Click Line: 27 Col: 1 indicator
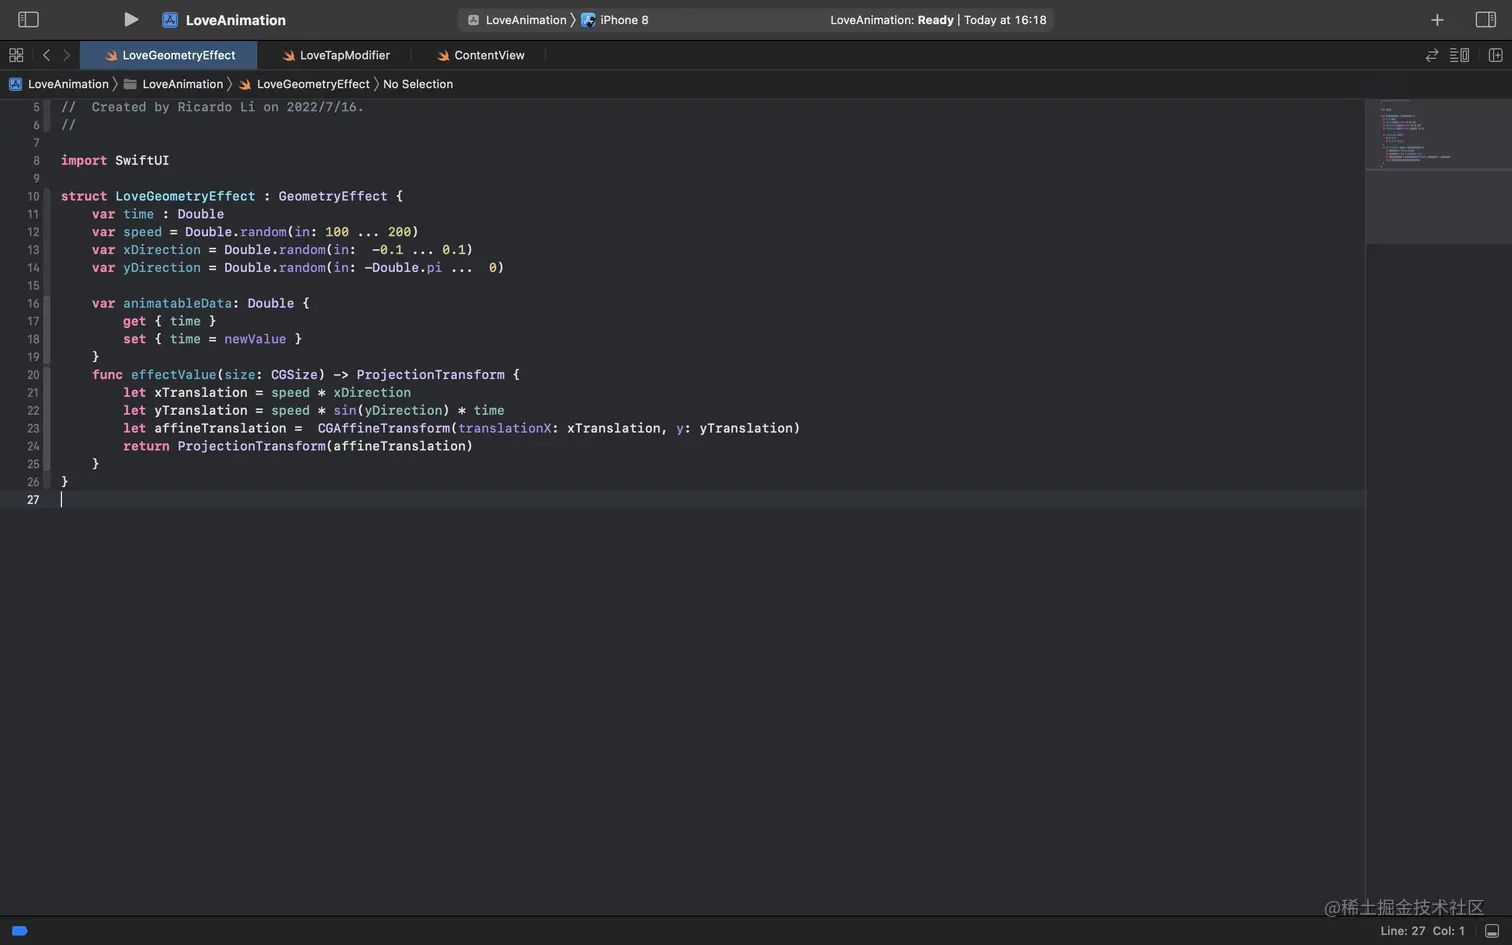Viewport: 1512px width, 945px height. (x=1422, y=931)
